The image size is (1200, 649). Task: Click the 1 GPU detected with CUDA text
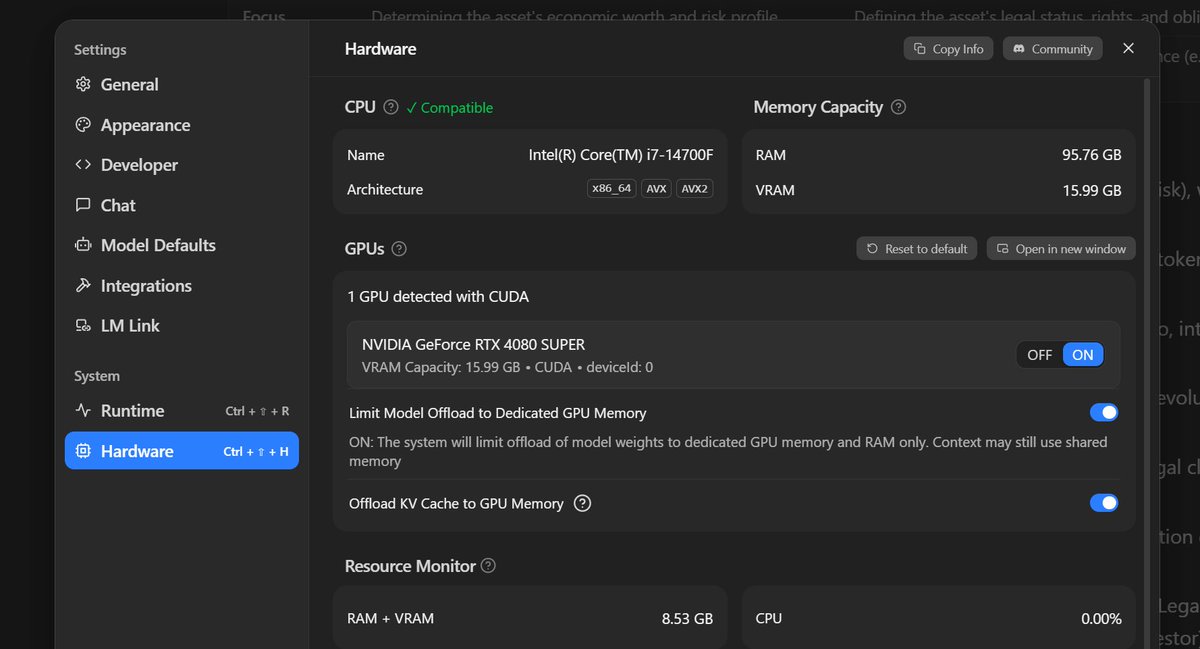[438, 297]
